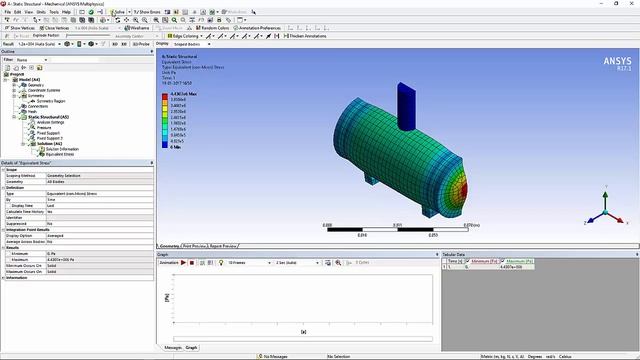Image resolution: width=640 pixels, height=360 pixels.
Task: Select the Mesh tree item
Action: tap(32, 111)
